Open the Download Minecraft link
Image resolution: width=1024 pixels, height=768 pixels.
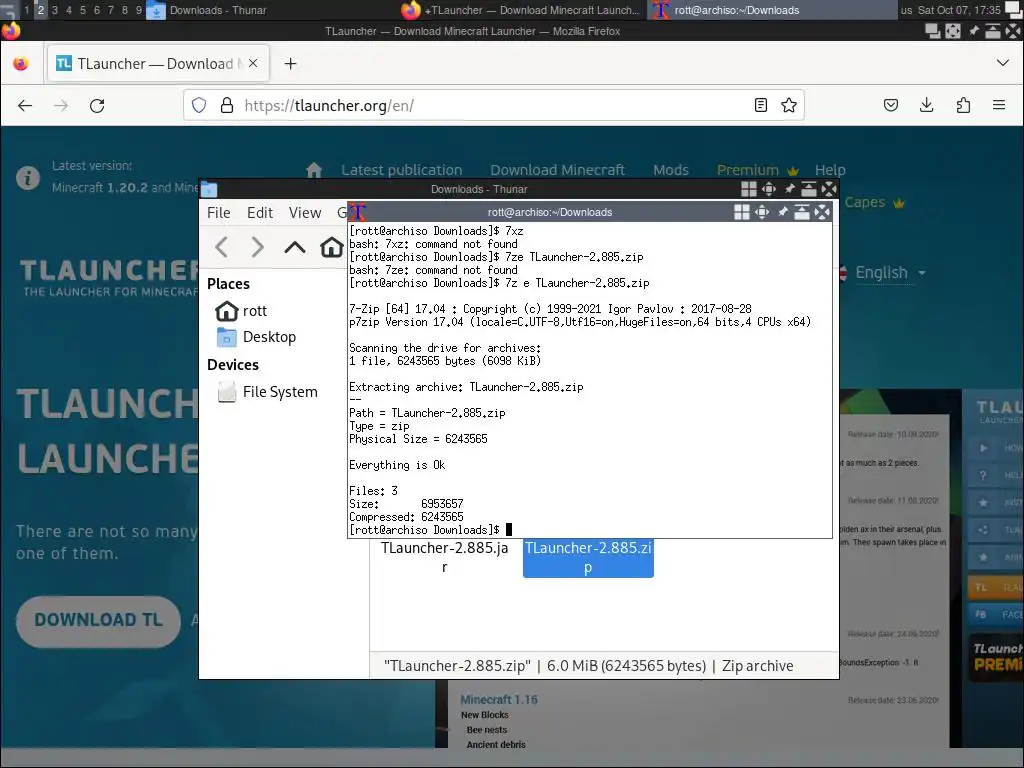(x=557, y=170)
